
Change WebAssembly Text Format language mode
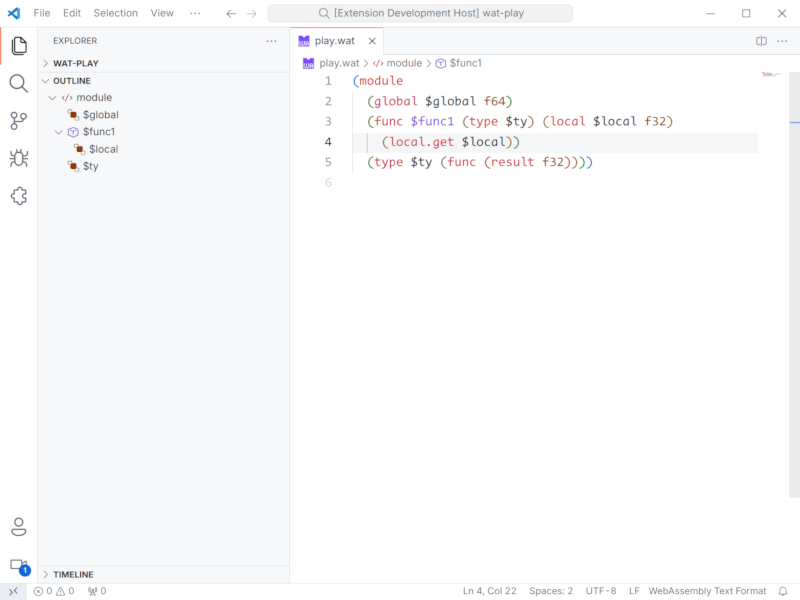click(707, 591)
